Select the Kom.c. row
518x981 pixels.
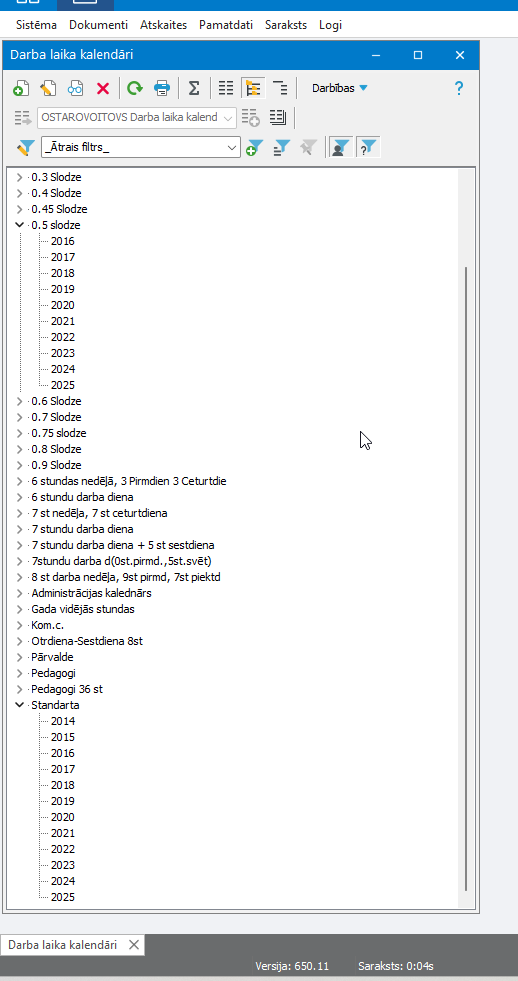(x=48, y=625)
